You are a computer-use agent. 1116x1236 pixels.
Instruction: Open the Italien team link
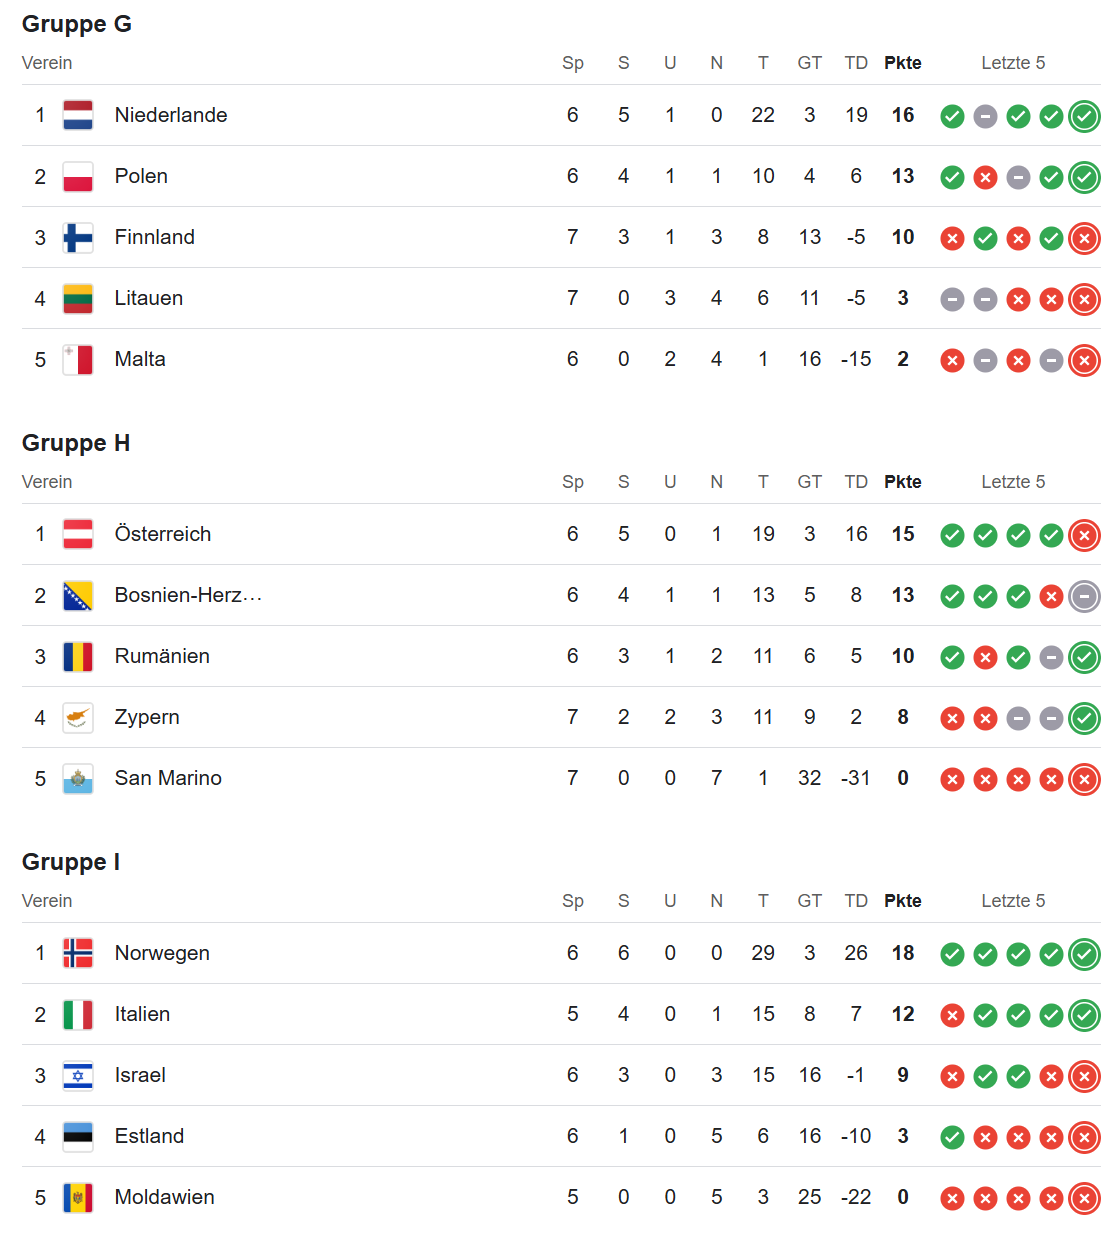[142, 1014]
